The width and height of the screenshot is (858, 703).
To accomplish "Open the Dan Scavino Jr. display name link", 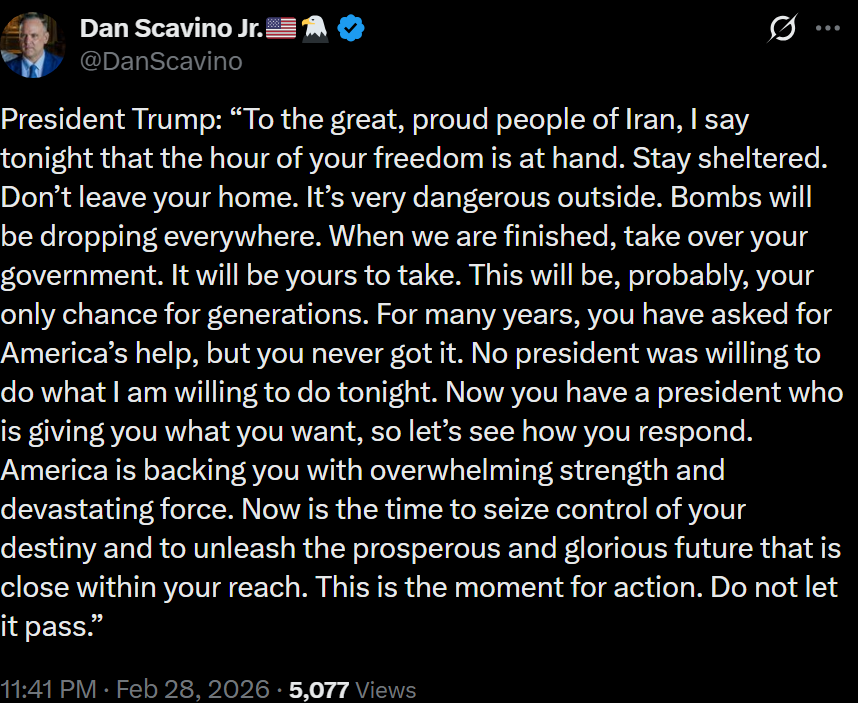I will click(x=171, y=29).
